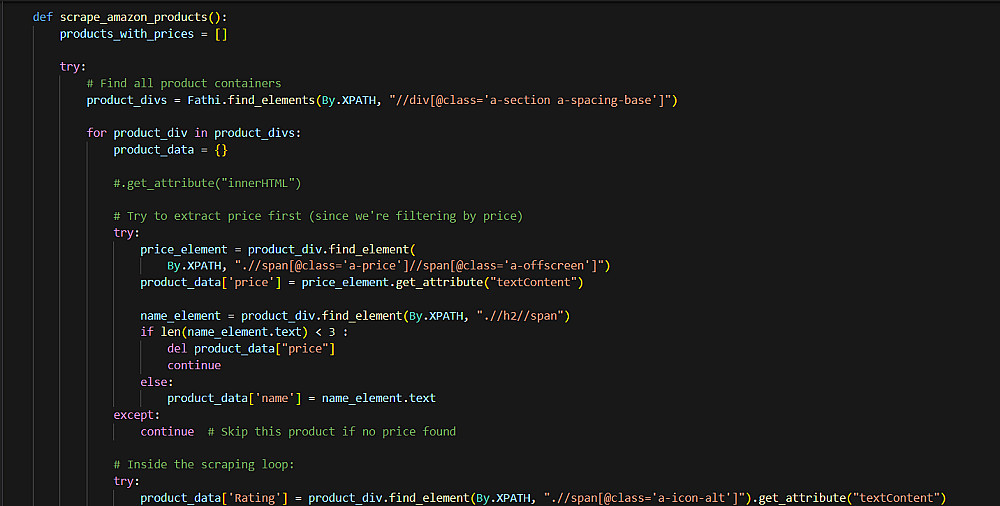Click the 'if len(name_element.text) < 3' line
Screen dimensions: 1000x506
point(244,332)
